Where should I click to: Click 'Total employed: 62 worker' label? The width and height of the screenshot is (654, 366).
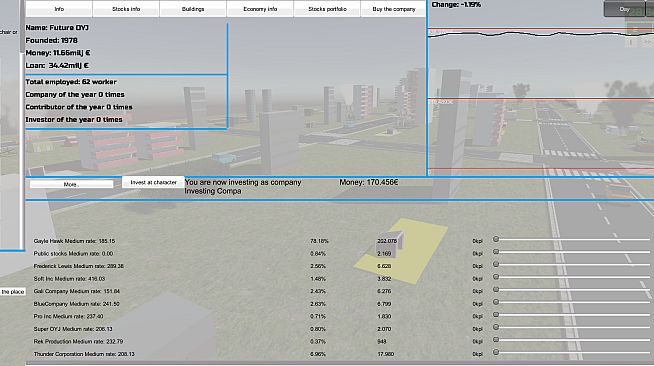[71, 82]
